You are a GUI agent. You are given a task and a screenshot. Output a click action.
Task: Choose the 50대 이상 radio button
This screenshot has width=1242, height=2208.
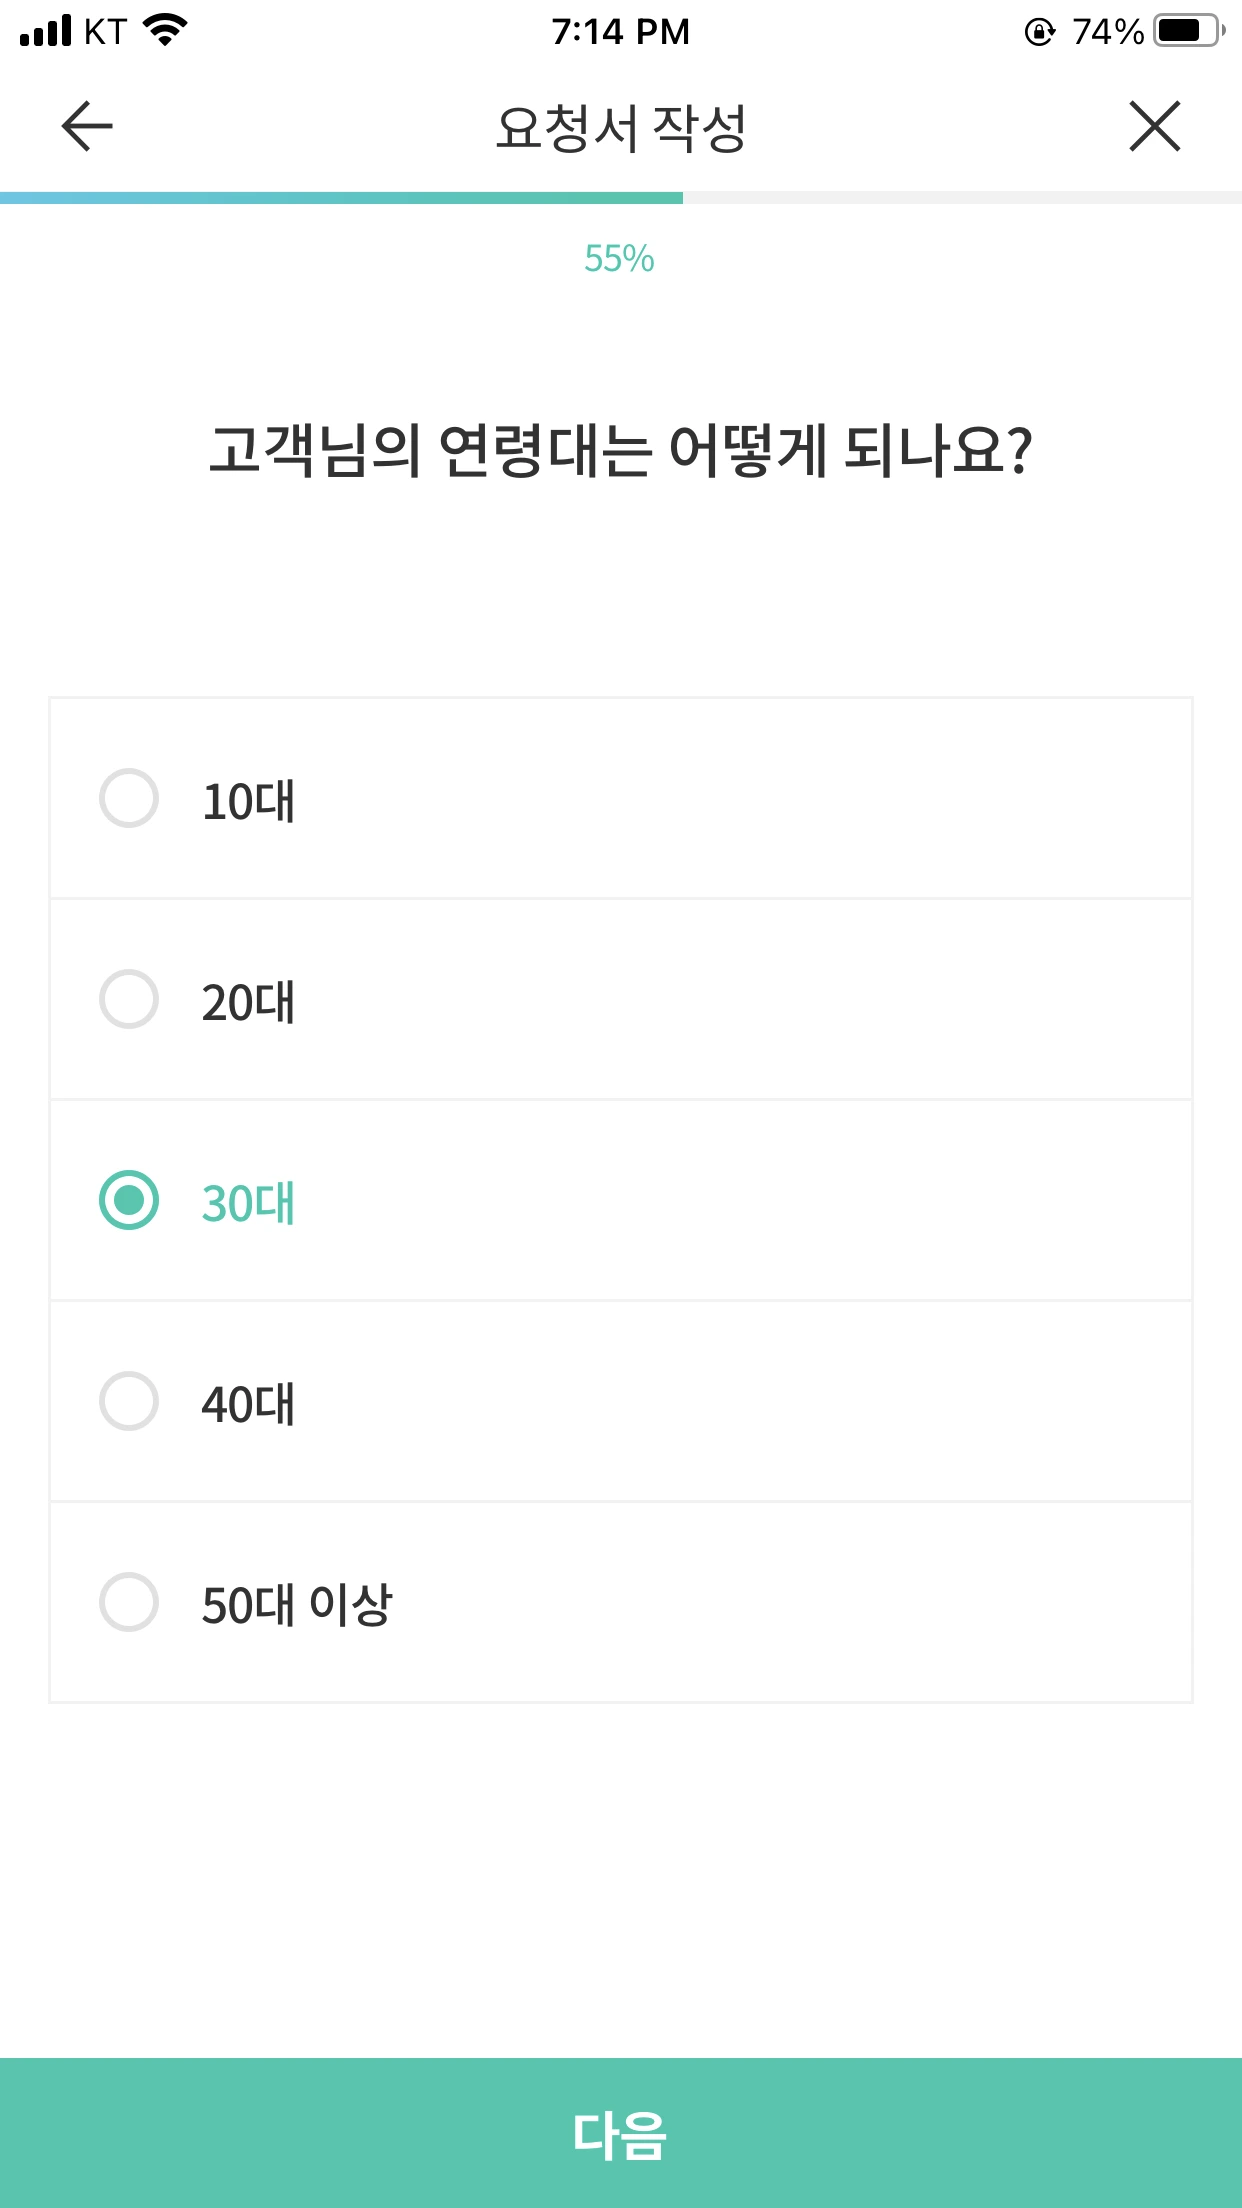129,1602
